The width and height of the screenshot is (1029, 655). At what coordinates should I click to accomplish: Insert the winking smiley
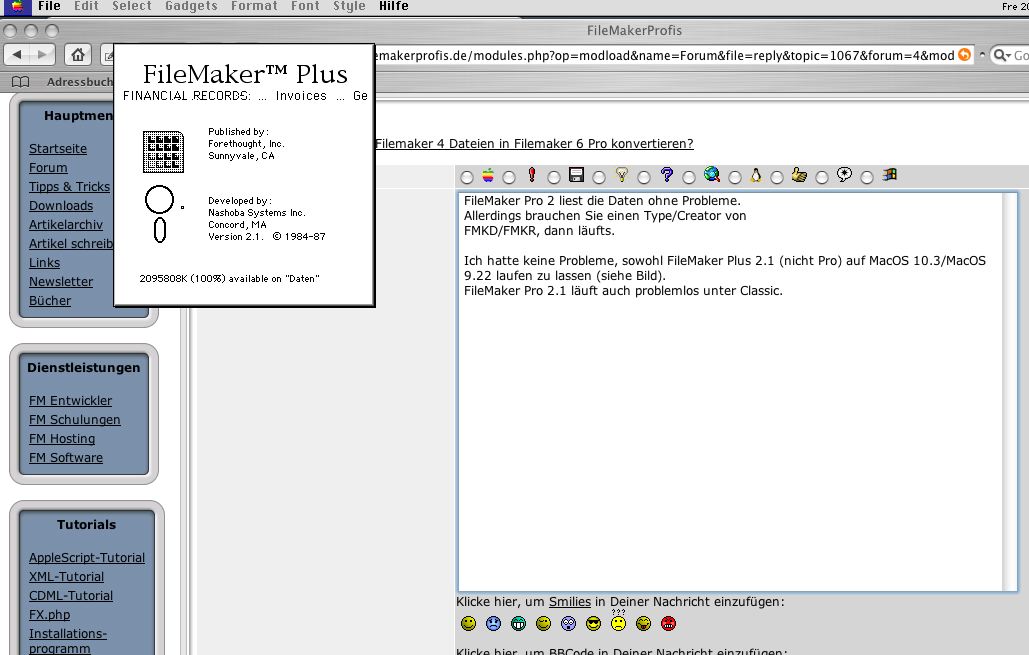click(x=543, y=623)
